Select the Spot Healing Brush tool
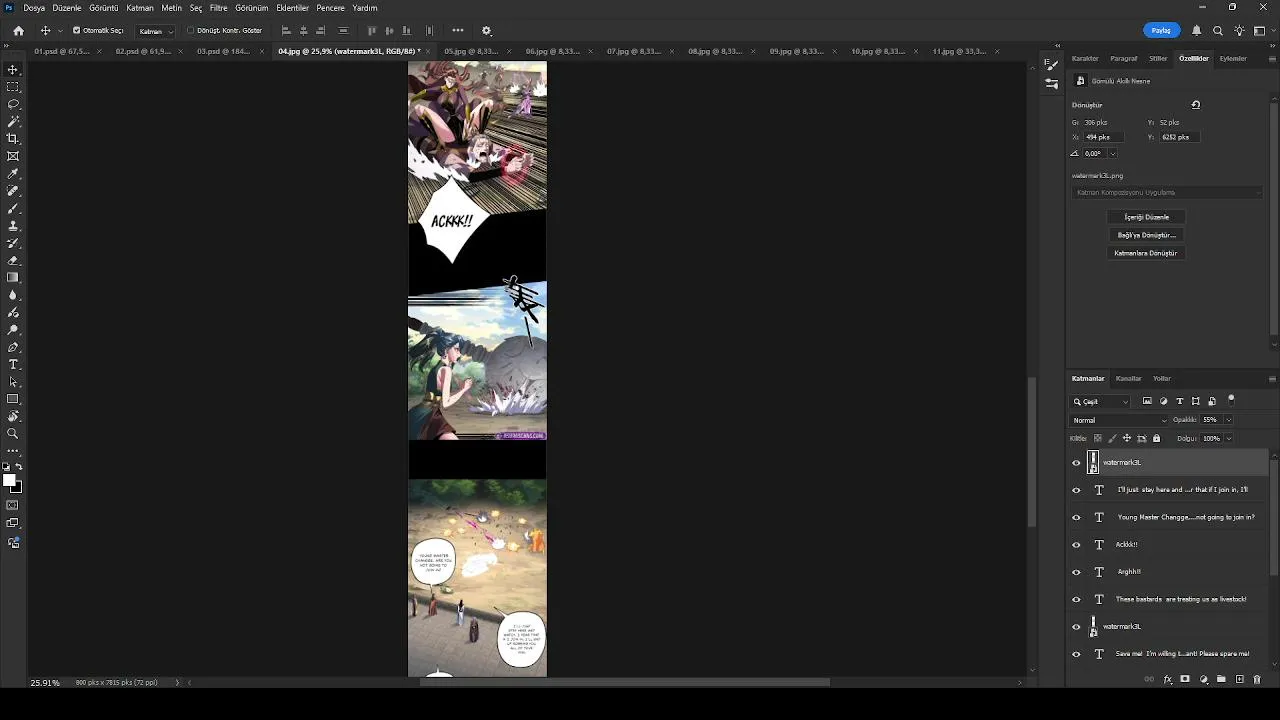This screenshot has width=1280, height=720. pos(13,190)
